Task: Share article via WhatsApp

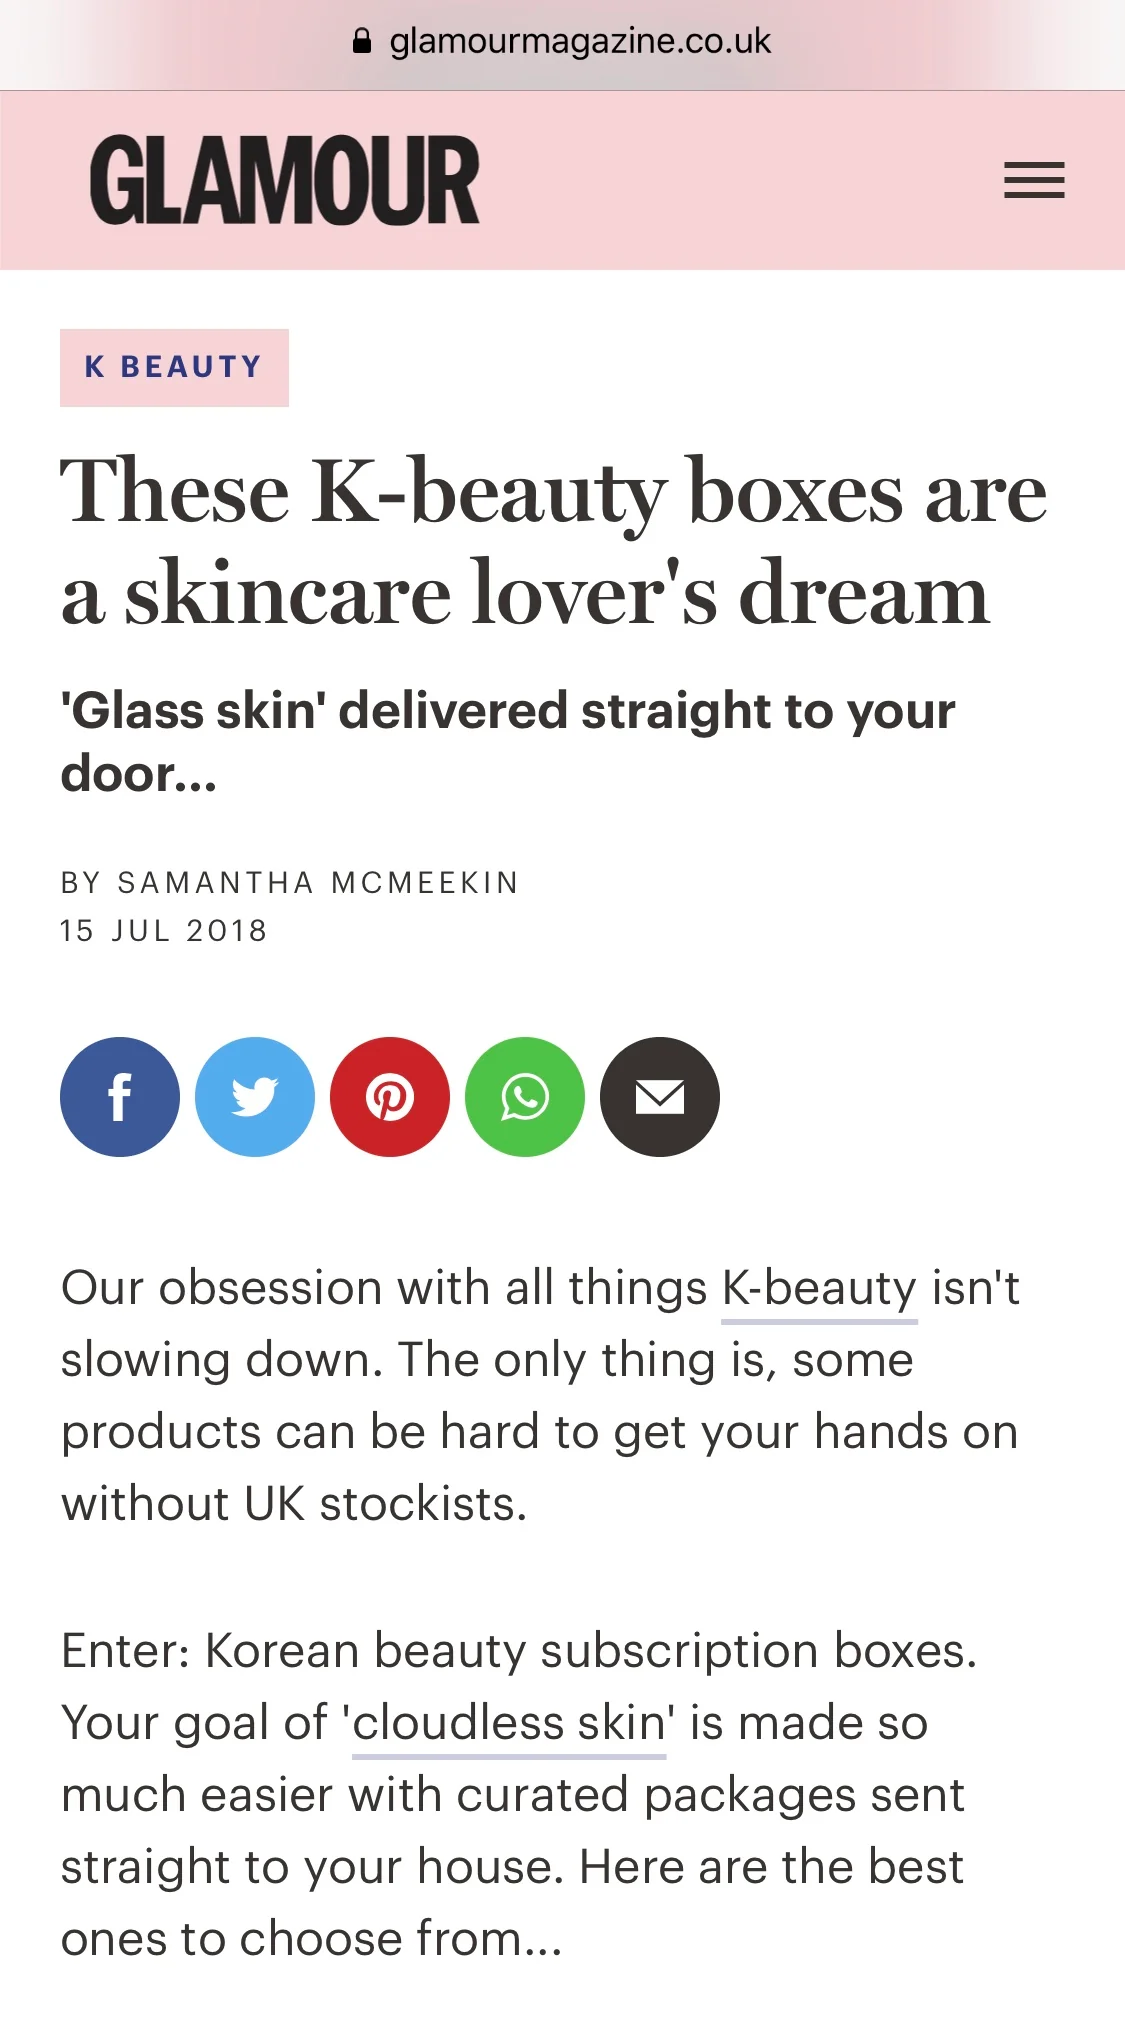Action: tap(525, 1097)
